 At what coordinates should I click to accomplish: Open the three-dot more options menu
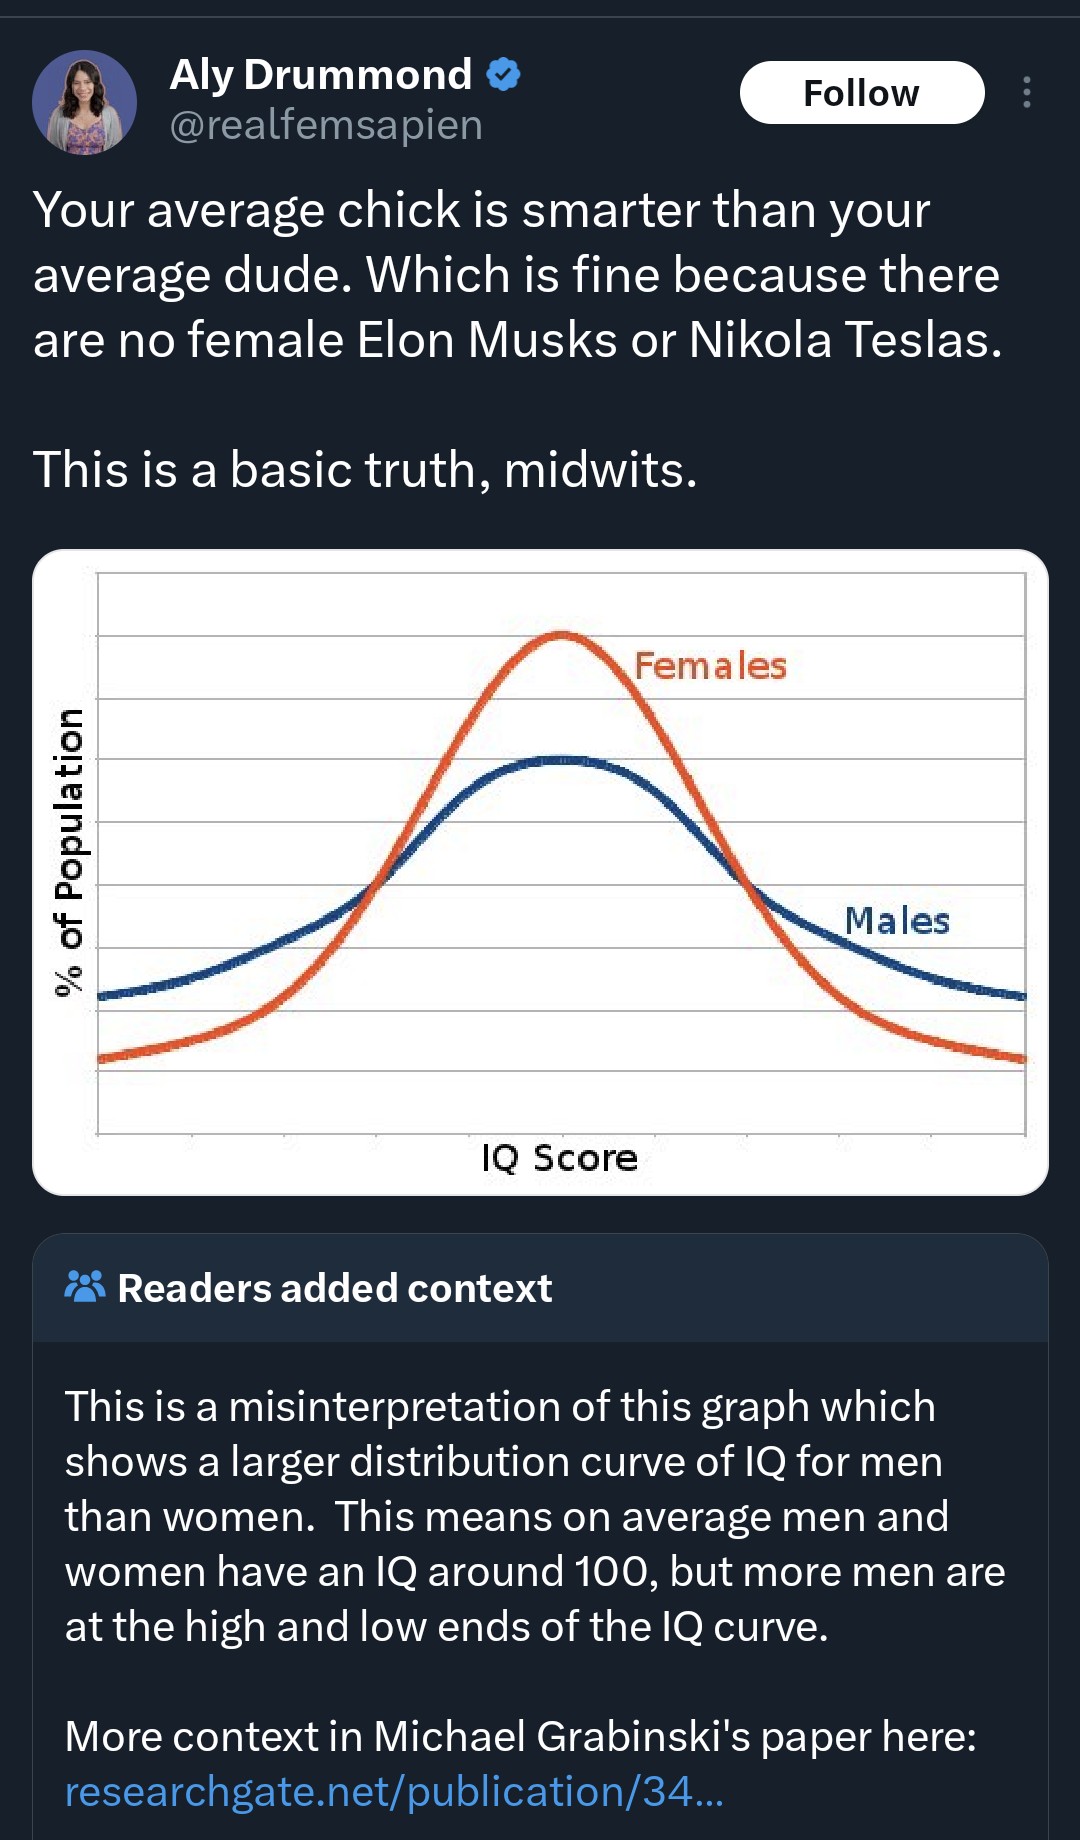pyautogui.click(x=1026, y=92)
